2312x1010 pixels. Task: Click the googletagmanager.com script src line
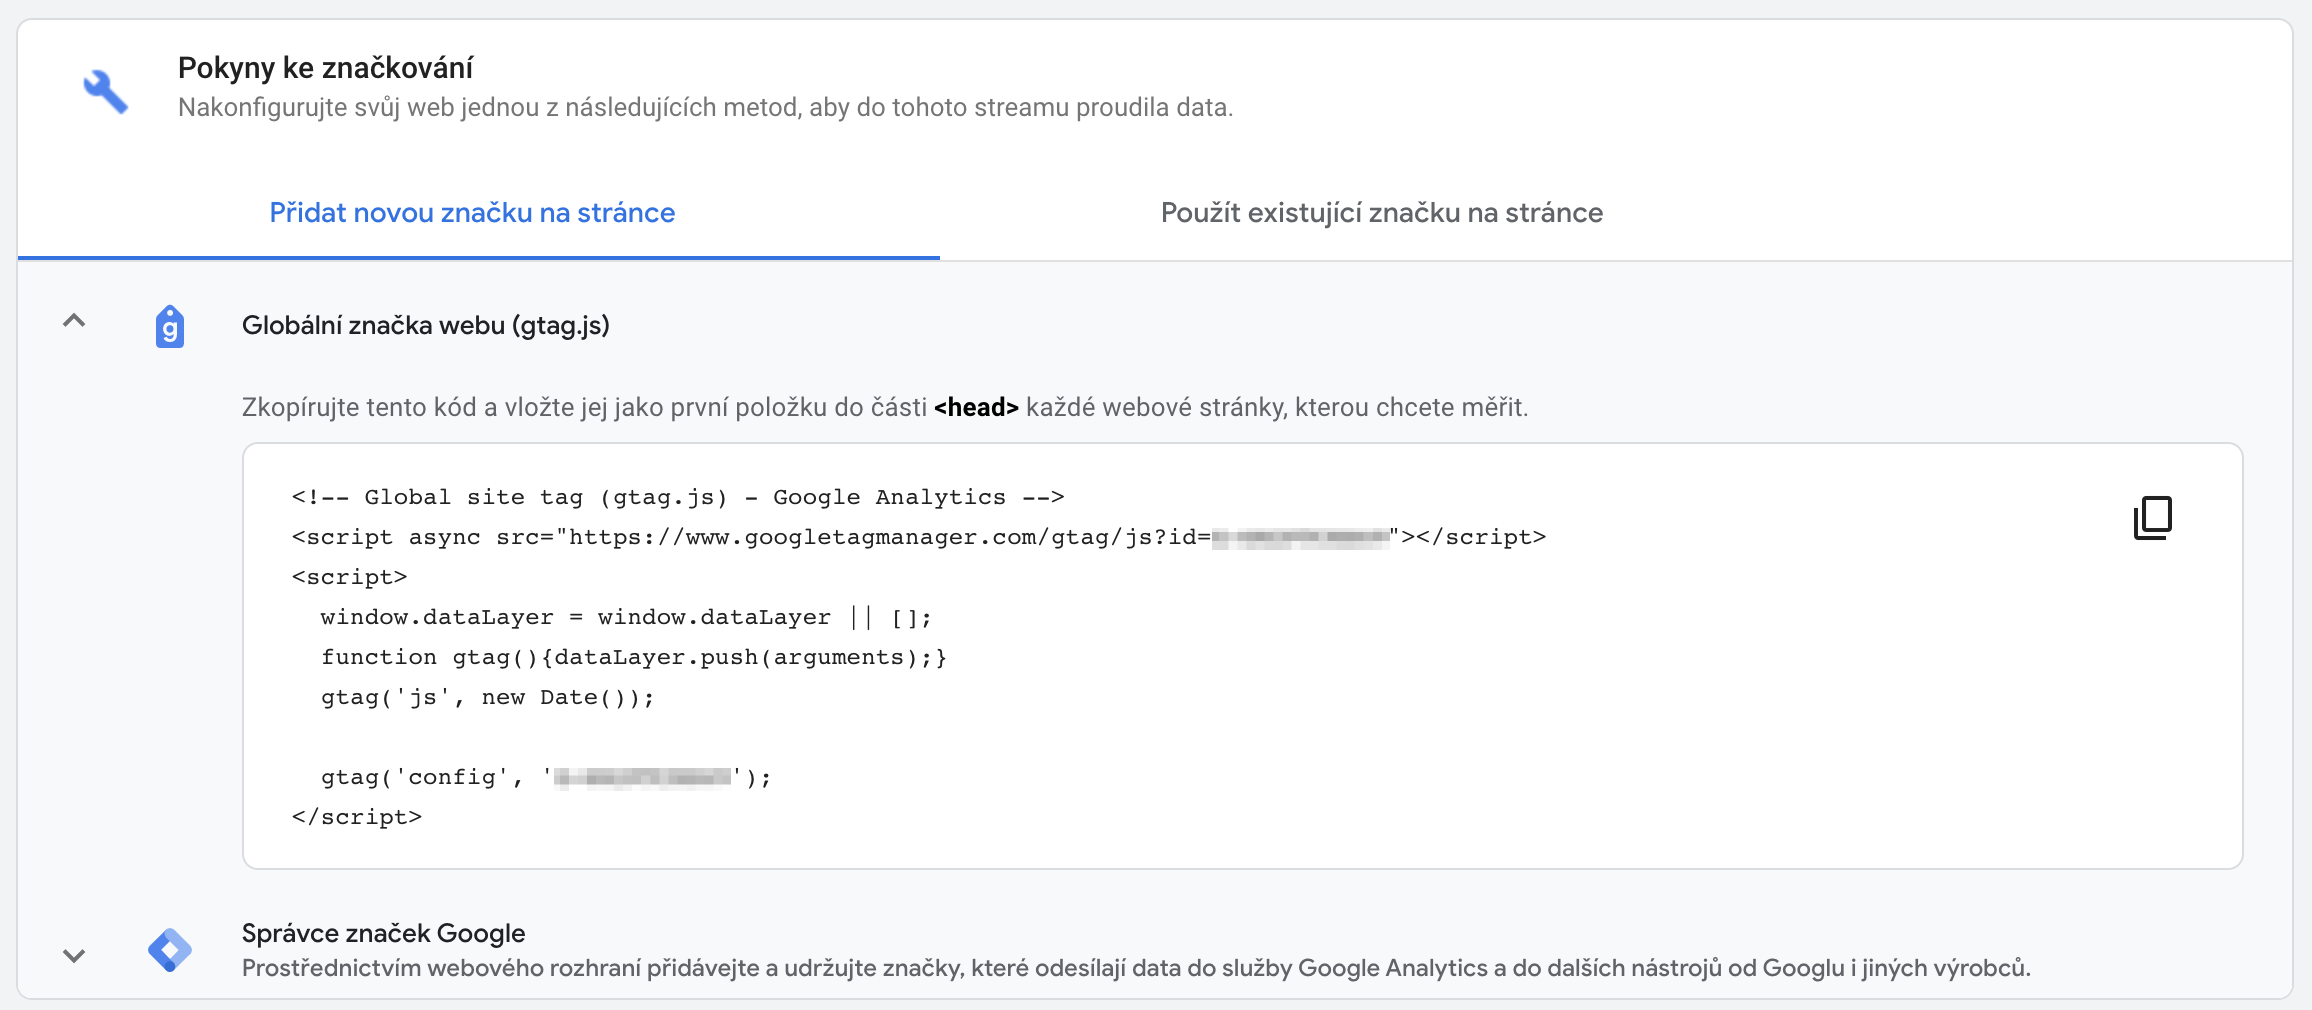pos(919,537)
